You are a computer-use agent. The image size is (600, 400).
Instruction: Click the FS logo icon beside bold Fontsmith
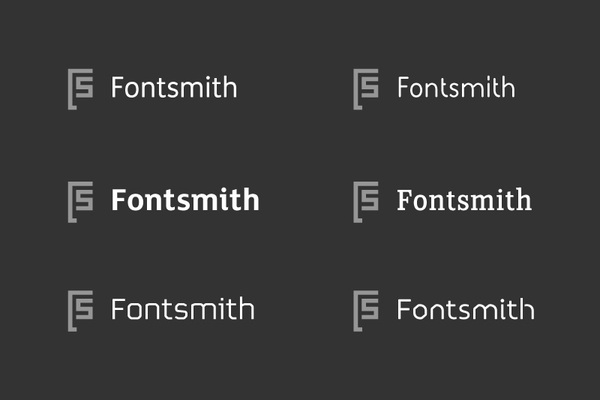(79, 201)
